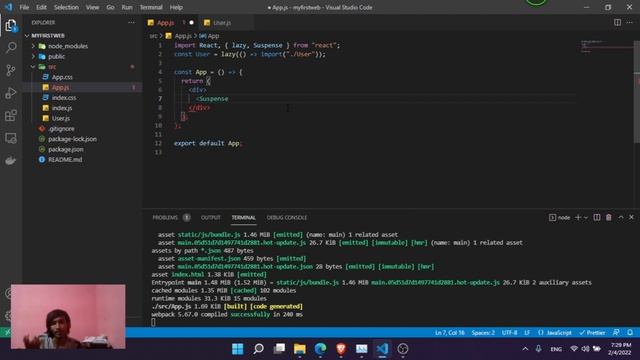Open package-lock.json file
The width and height of the screenshot is (640, 360).
click(72, 139)
